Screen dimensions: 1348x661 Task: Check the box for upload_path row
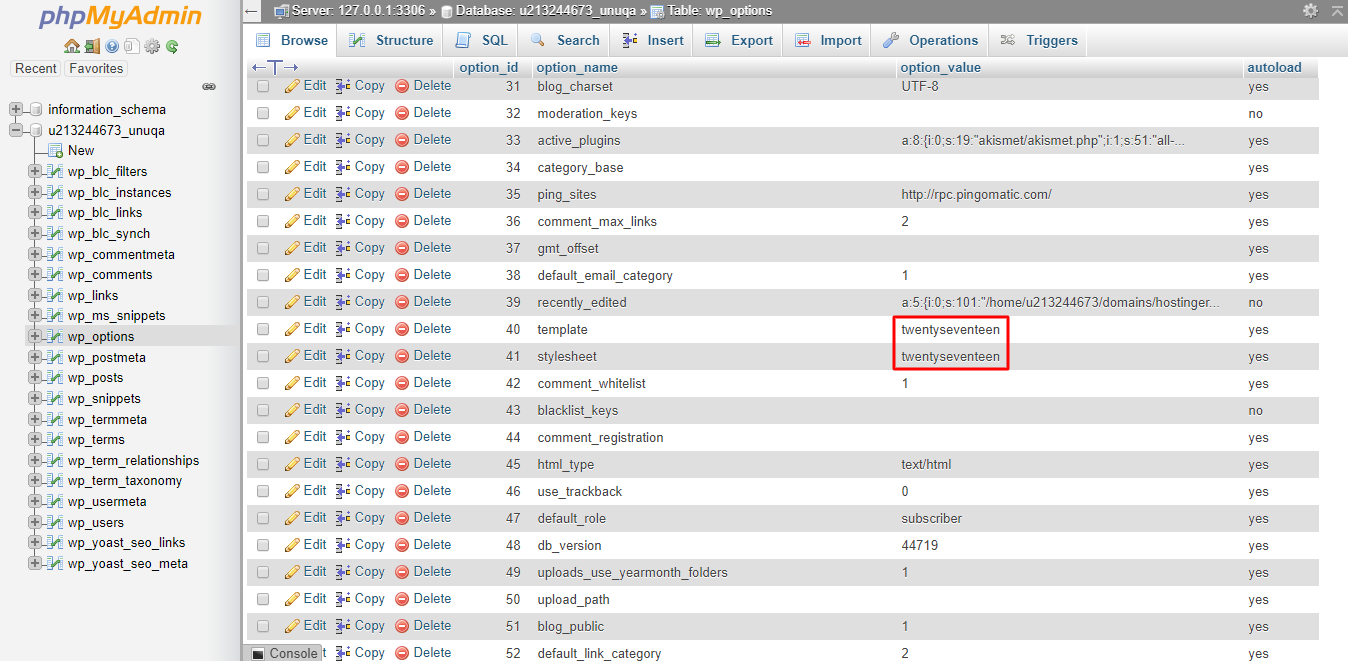click(263, 599)
